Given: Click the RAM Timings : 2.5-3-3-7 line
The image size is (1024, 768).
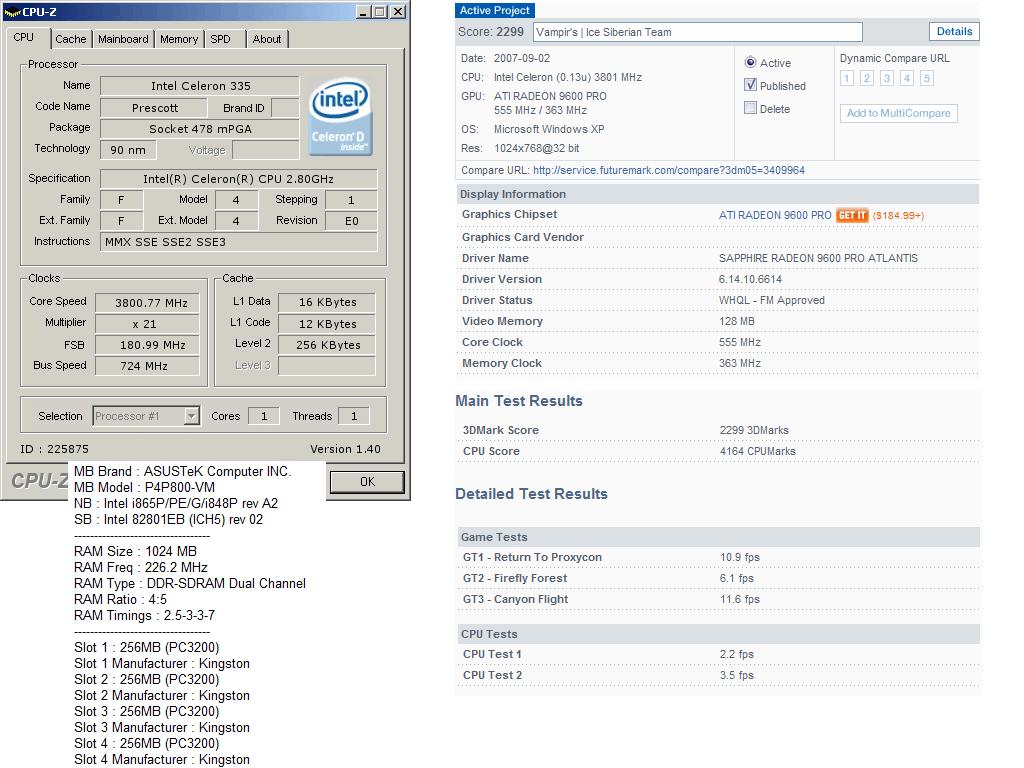Looking at the screenshot, I should 144,615.
